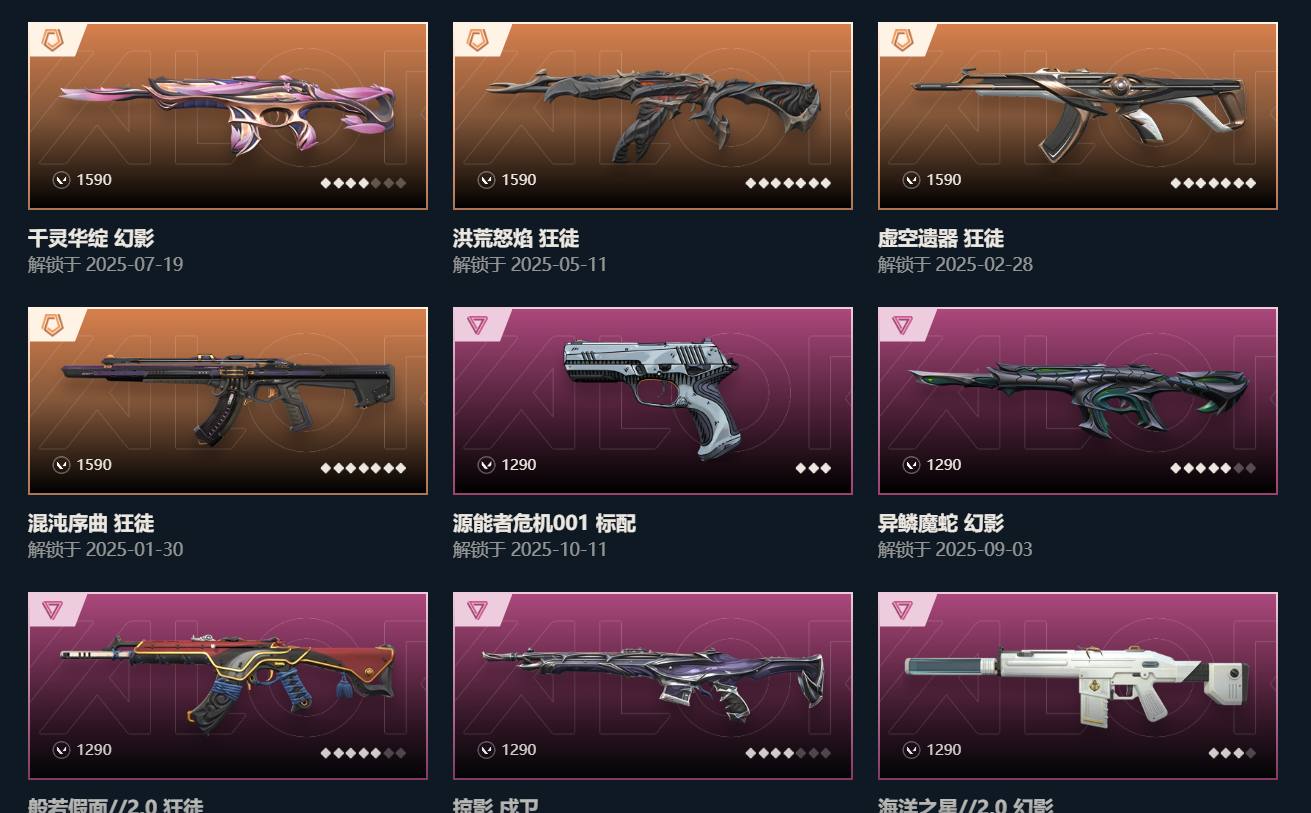
Task: Click the three level diamonds on 源能者危机001 card
Action: [813, 468]
